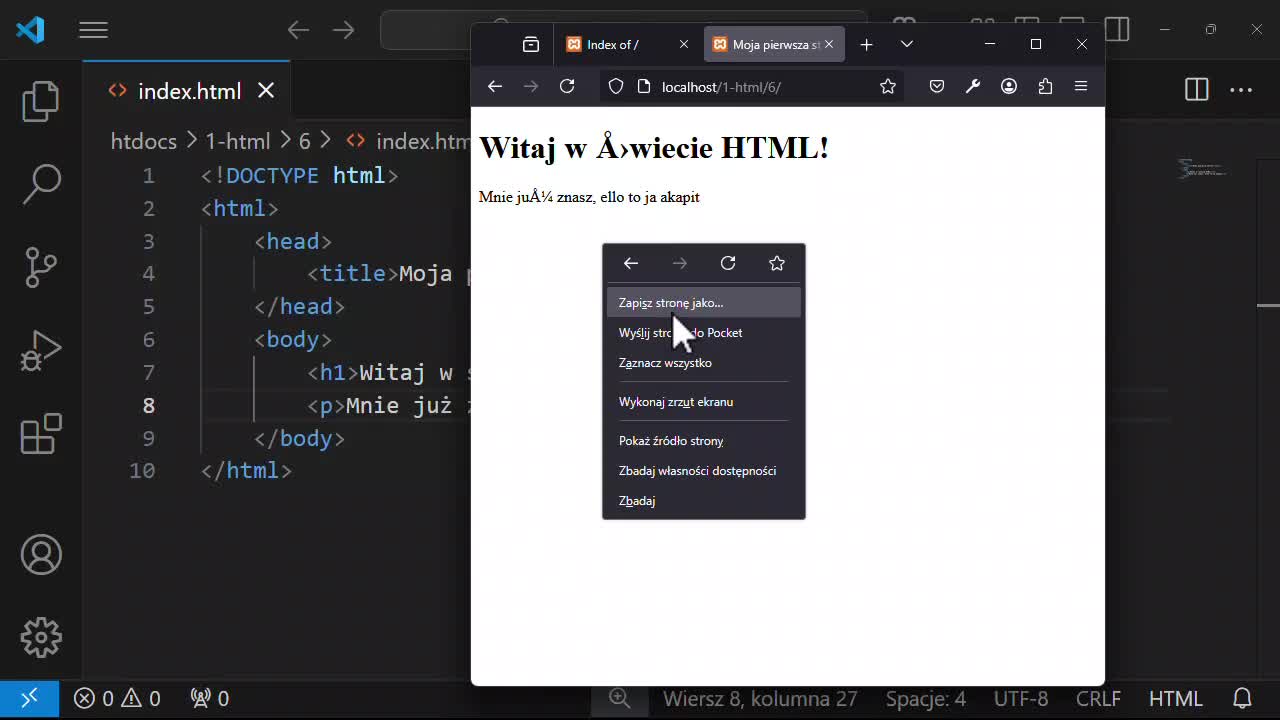
Task: Click the 'HTML' language mode selector
Action: (1176, 698)
